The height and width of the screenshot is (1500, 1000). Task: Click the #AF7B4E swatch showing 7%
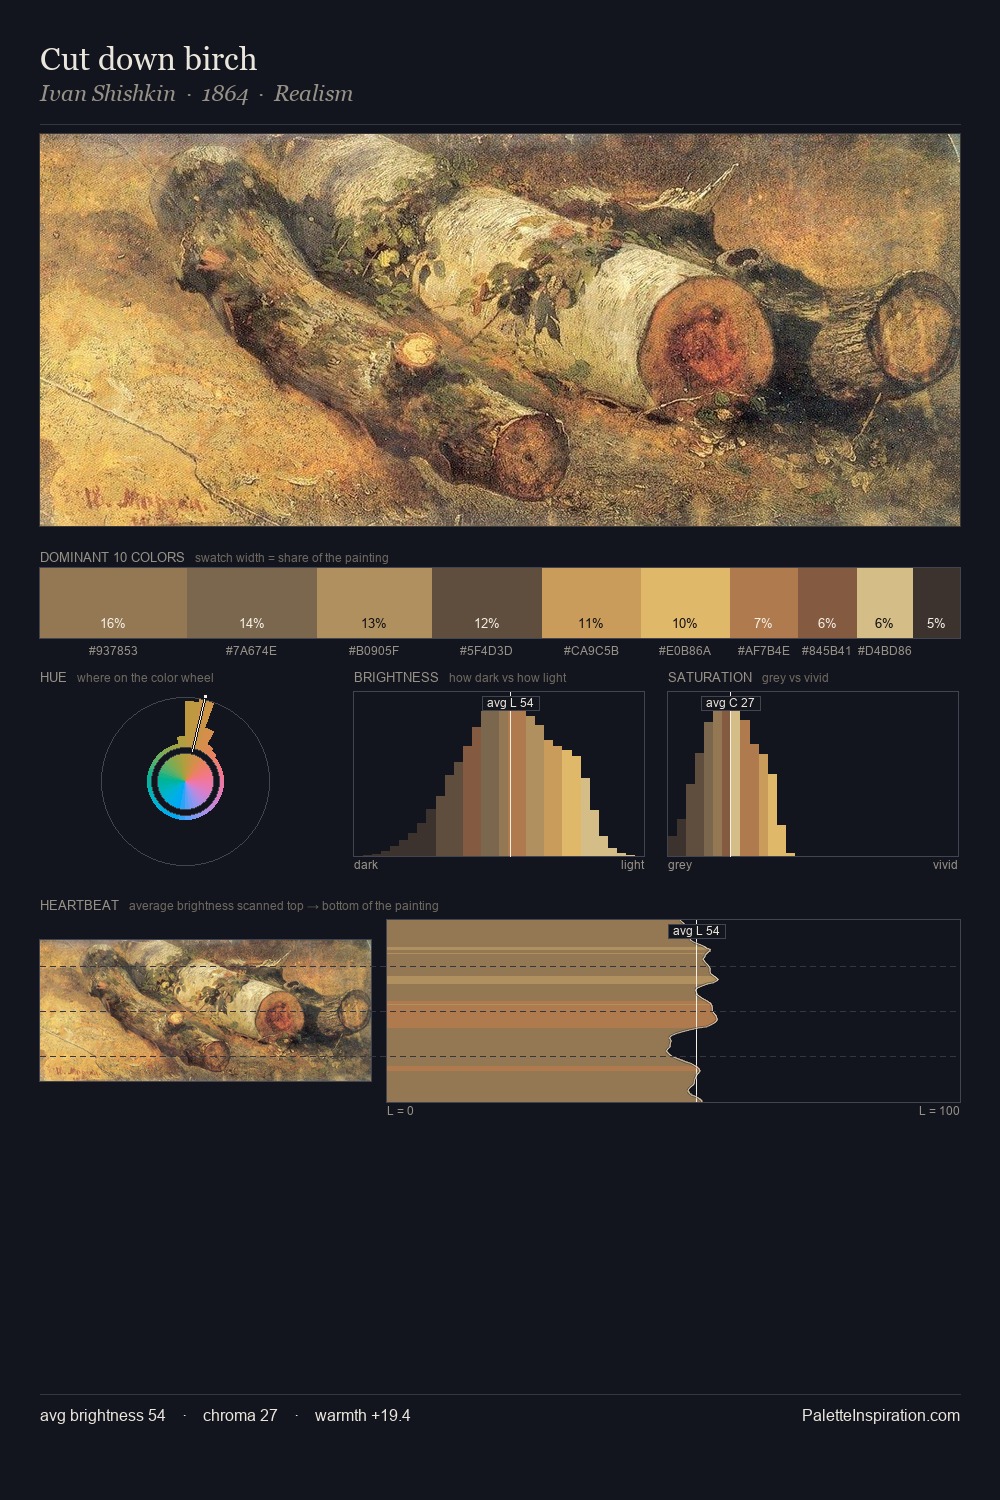(x=764, y=603)
